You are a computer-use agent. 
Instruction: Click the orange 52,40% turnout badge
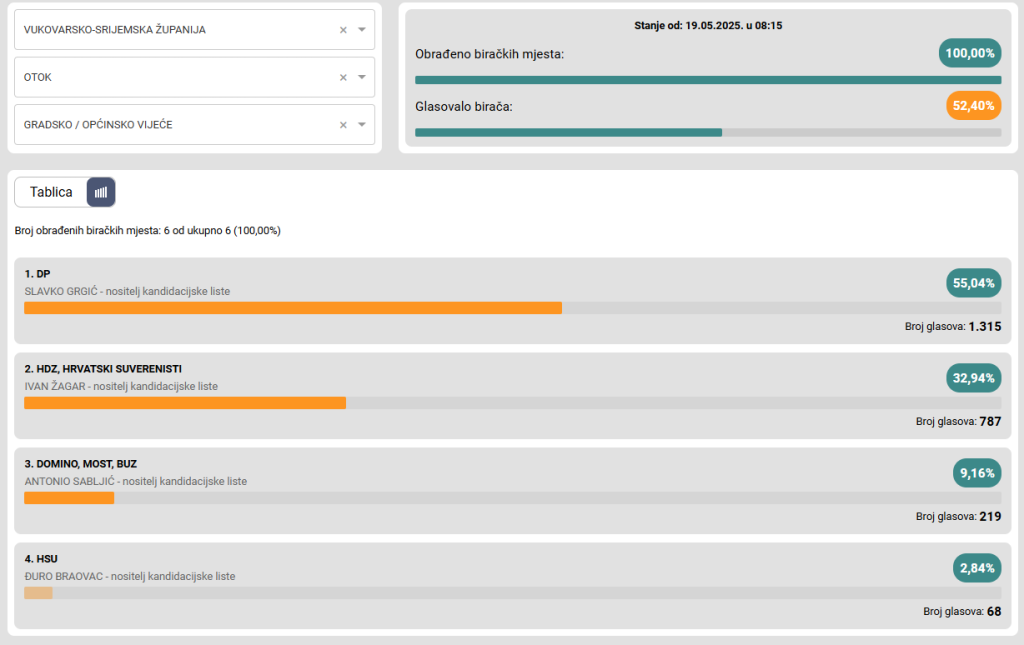pos(973,106)
